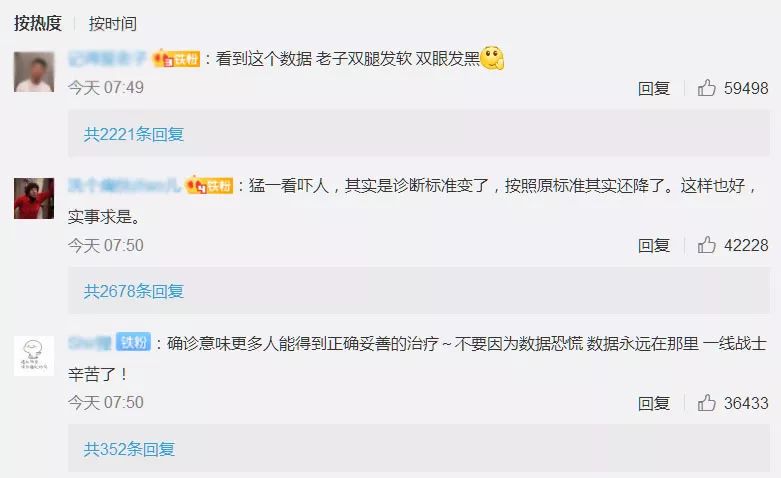Click the orange 铁粉 badge on first comment

[177, 59]
